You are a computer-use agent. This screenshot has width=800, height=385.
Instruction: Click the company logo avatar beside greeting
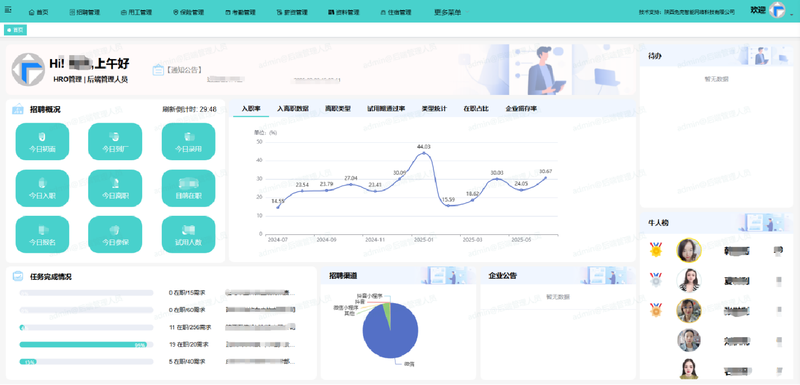pyautogui.click(x=29, y=69)
